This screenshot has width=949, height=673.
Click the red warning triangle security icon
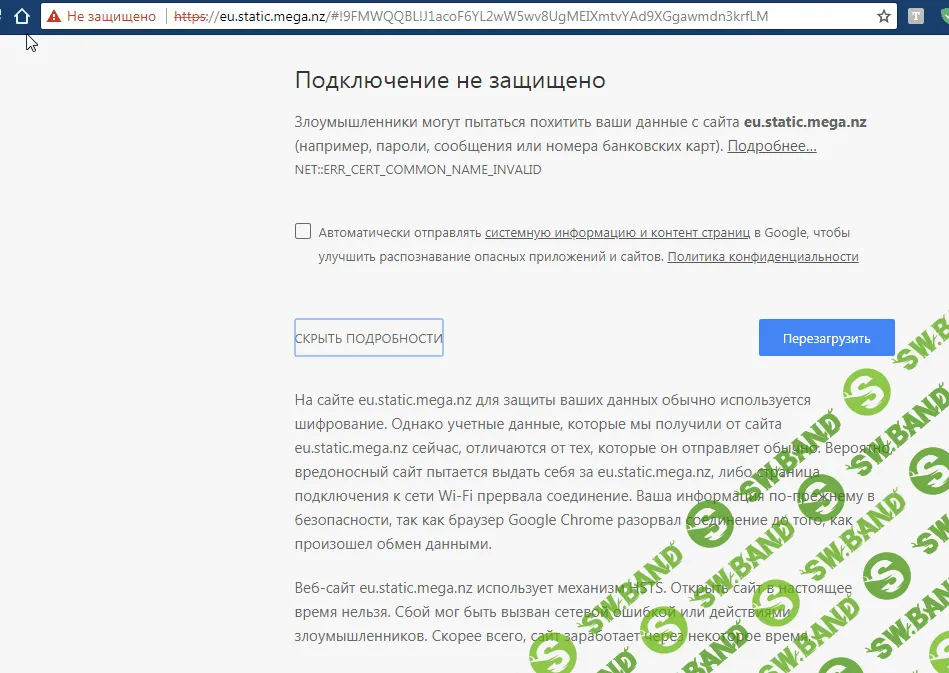[x=53, y=16]
